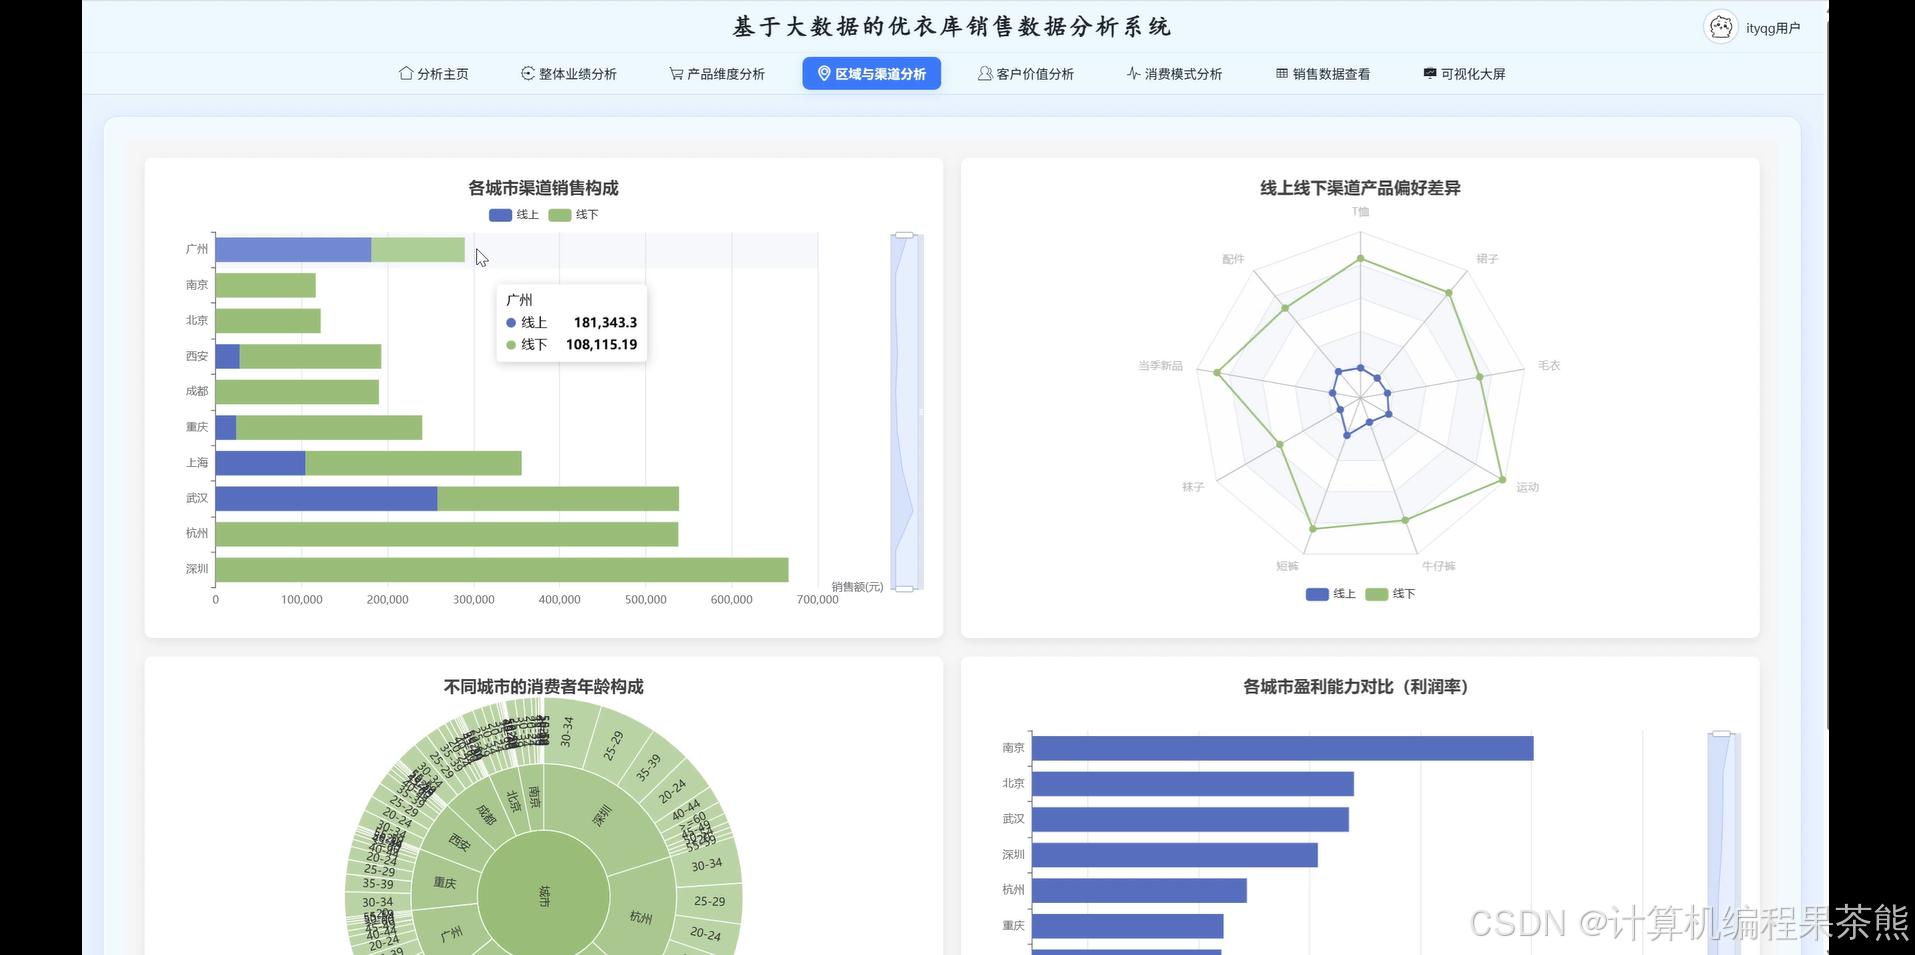Image resolution: width=1915 pixels, height=955 pixels.
Task: Click the 配件 radar axis label
Action: click(x=1232, y=259)
